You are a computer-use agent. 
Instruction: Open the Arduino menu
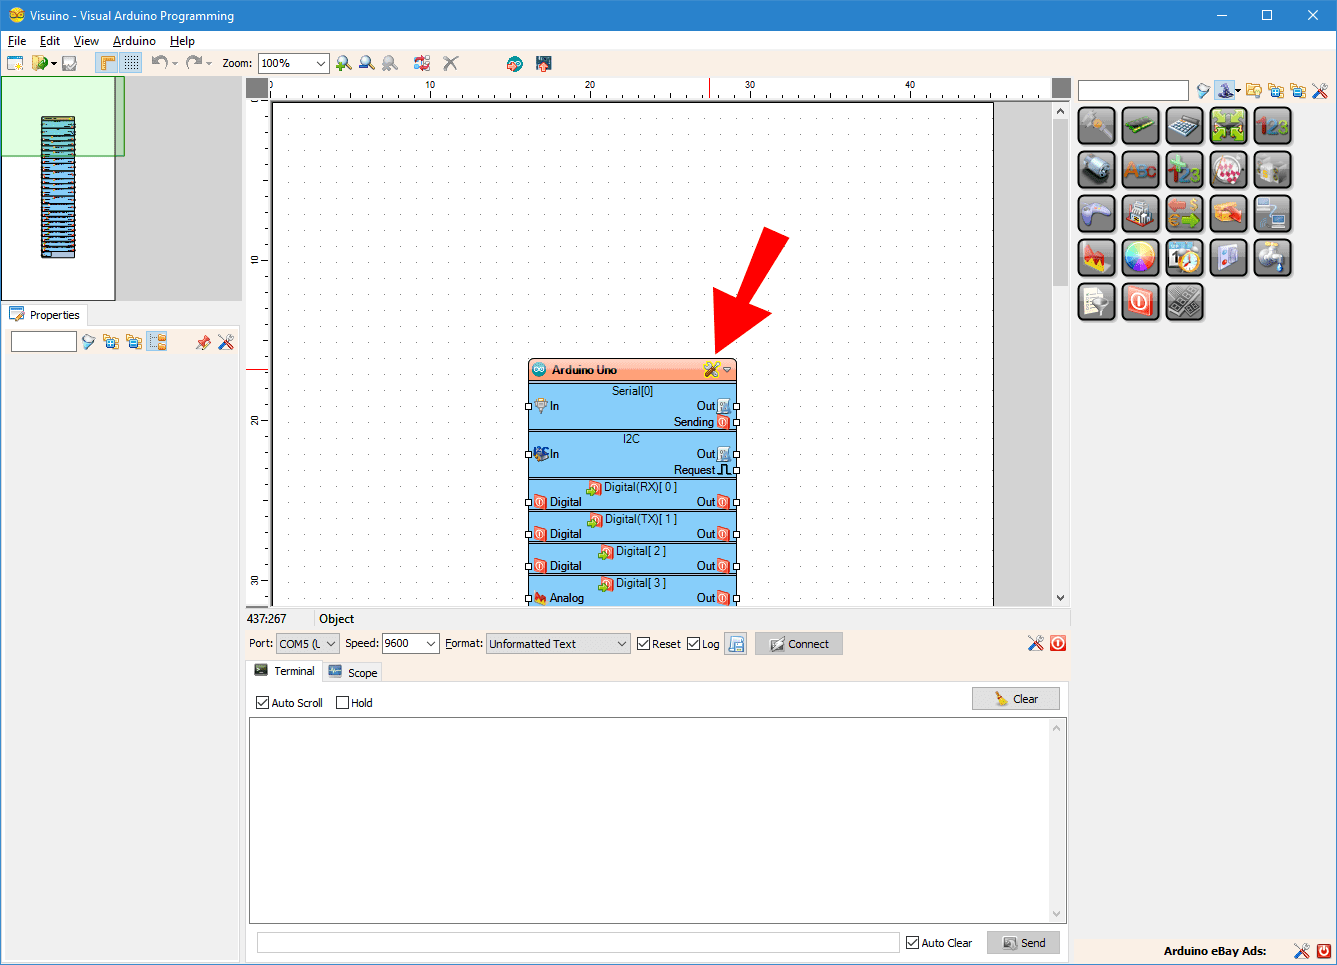pyautogui.click(x=134, y=41)
